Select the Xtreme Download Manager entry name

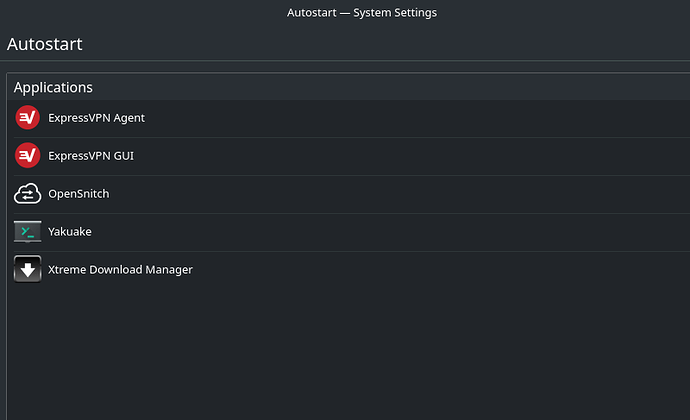(120, 269)
